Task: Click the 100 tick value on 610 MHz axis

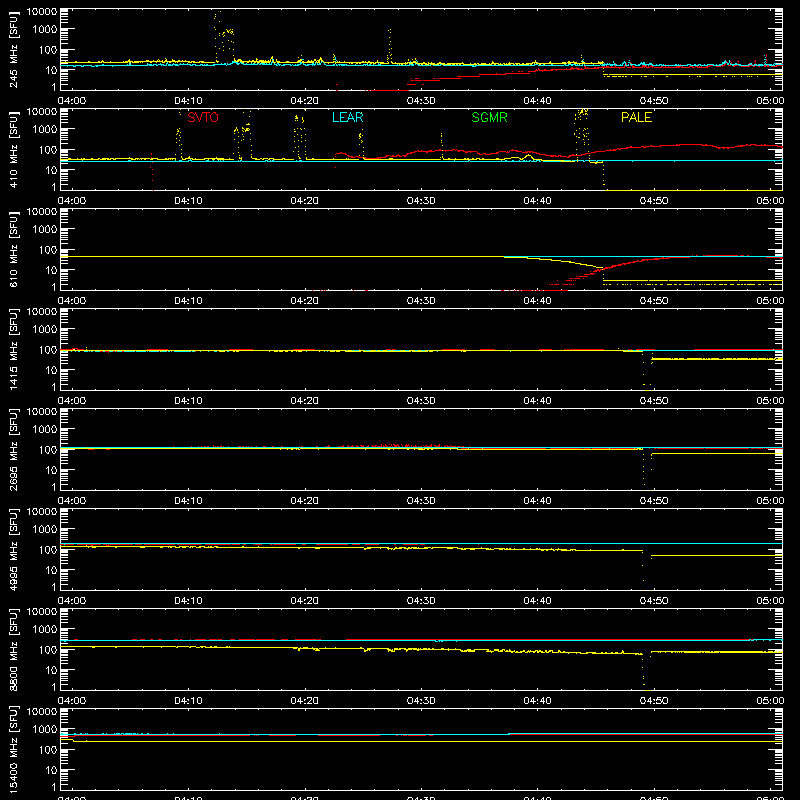Action: pyautogui.click(x=48, y=250)
